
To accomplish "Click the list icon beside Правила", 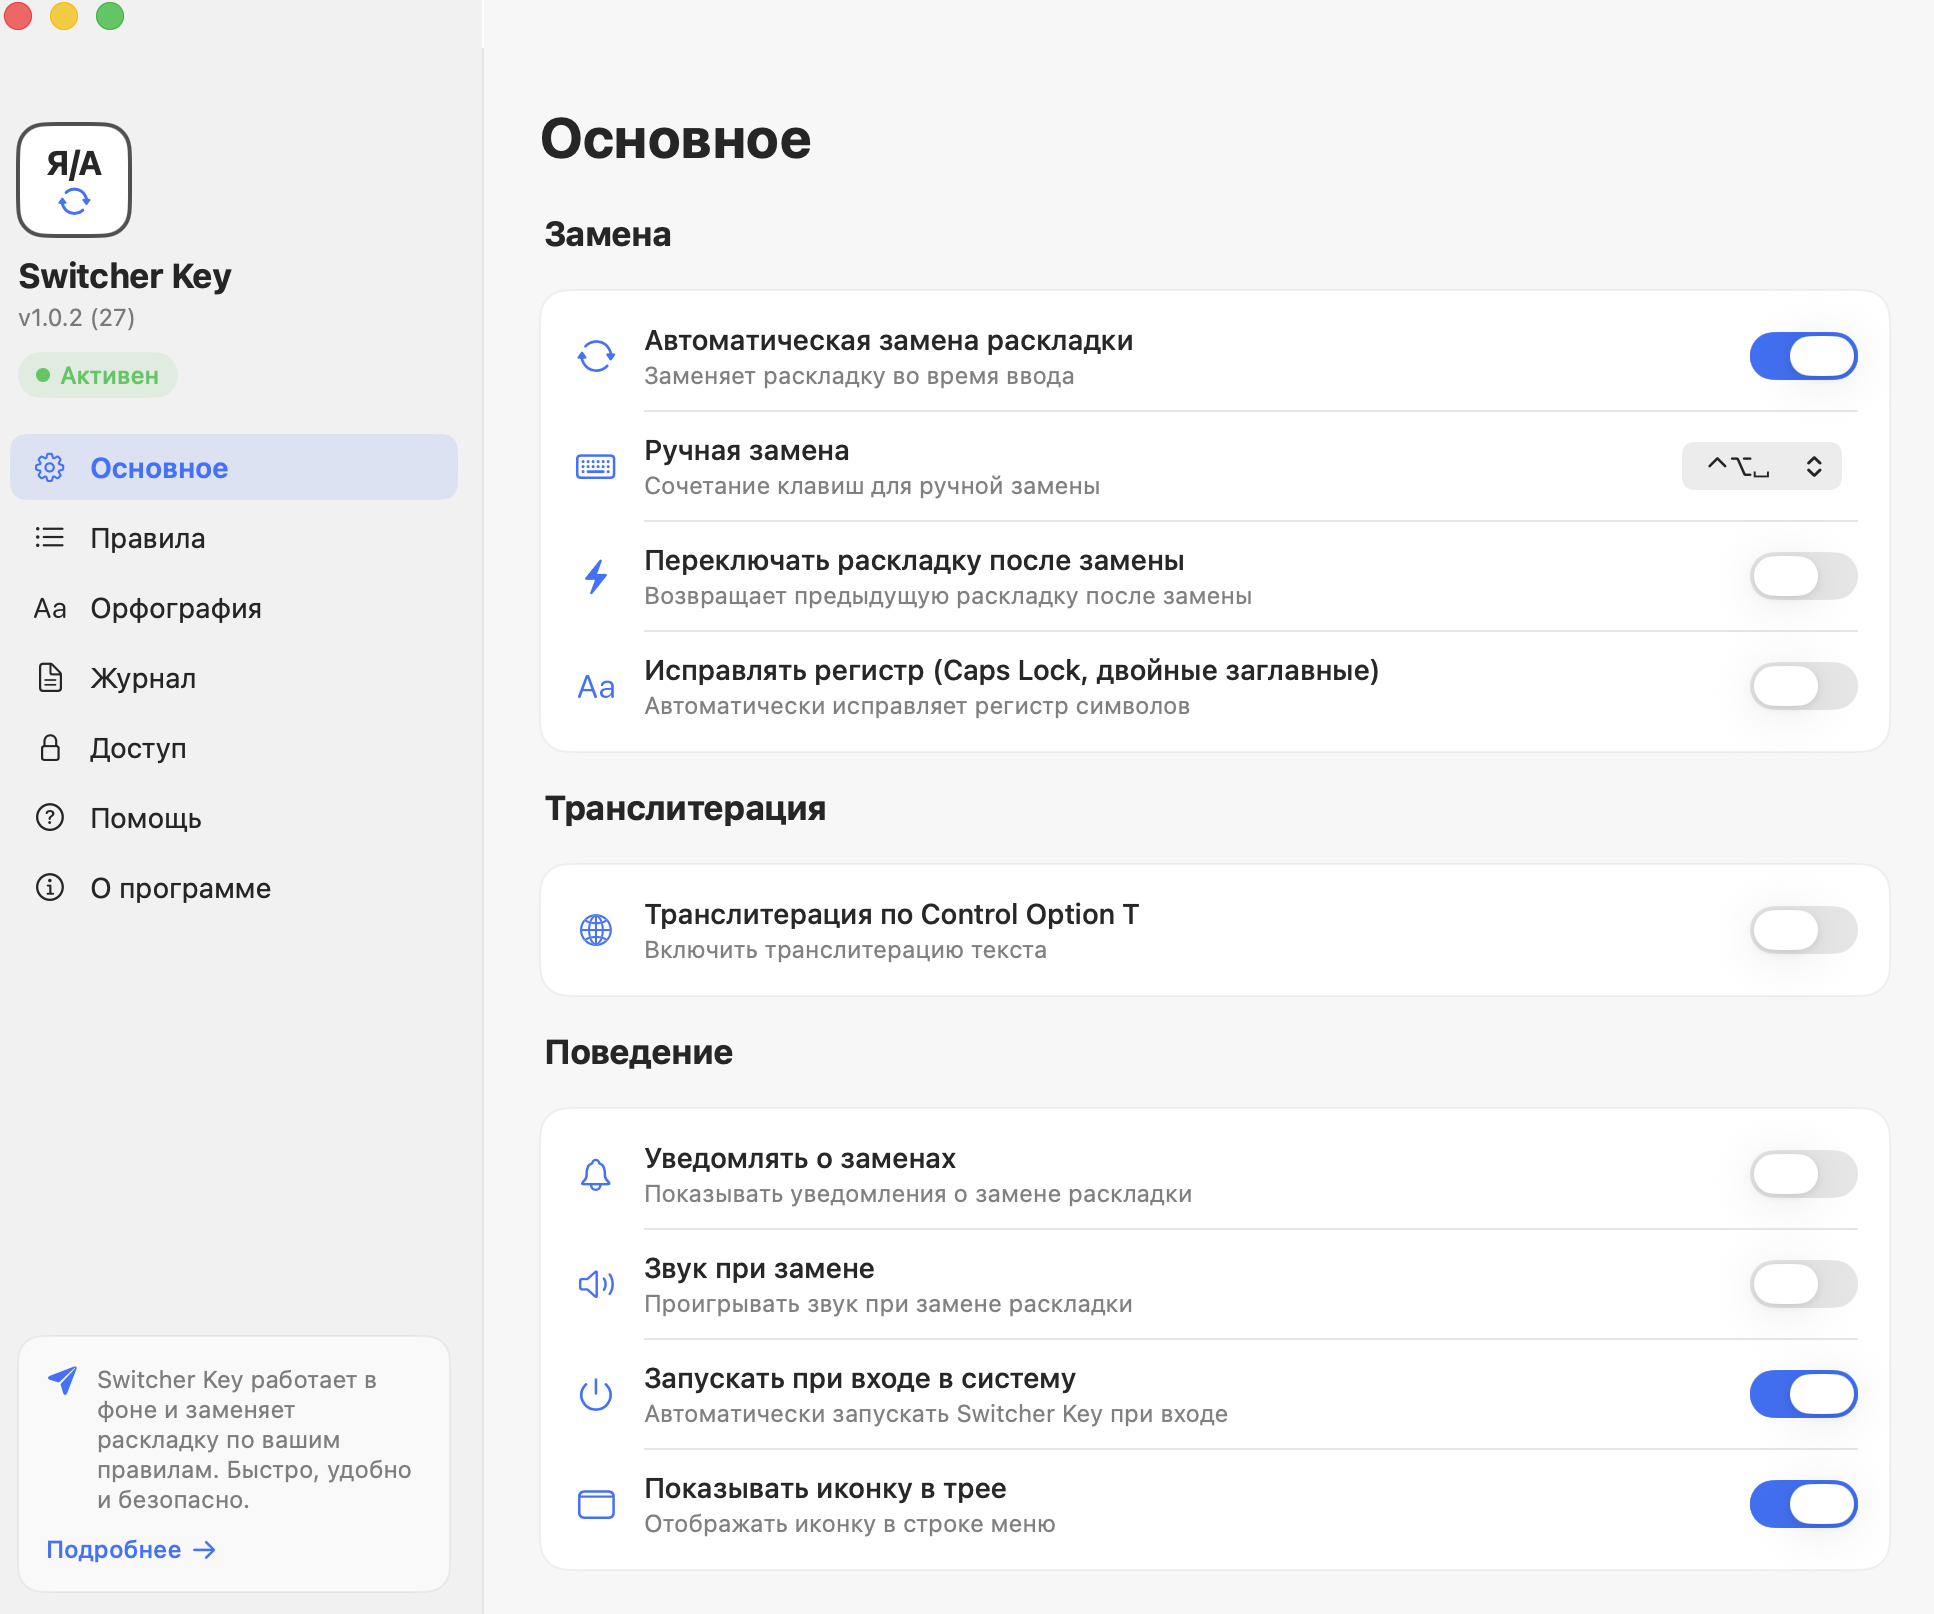I will pos(50,538).
